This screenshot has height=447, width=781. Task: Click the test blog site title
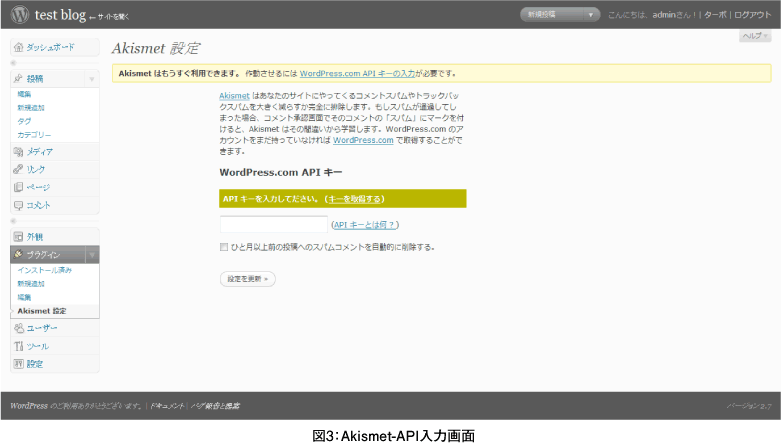60,15
